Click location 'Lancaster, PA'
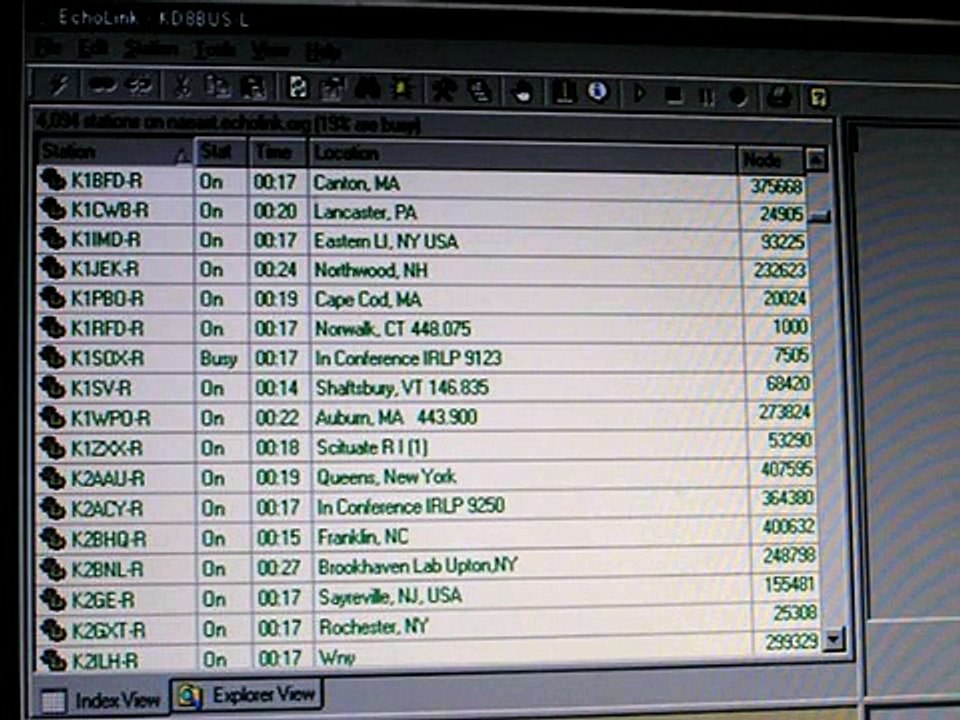960x720 pixels. pyautogui.click(x=366, y=212)
